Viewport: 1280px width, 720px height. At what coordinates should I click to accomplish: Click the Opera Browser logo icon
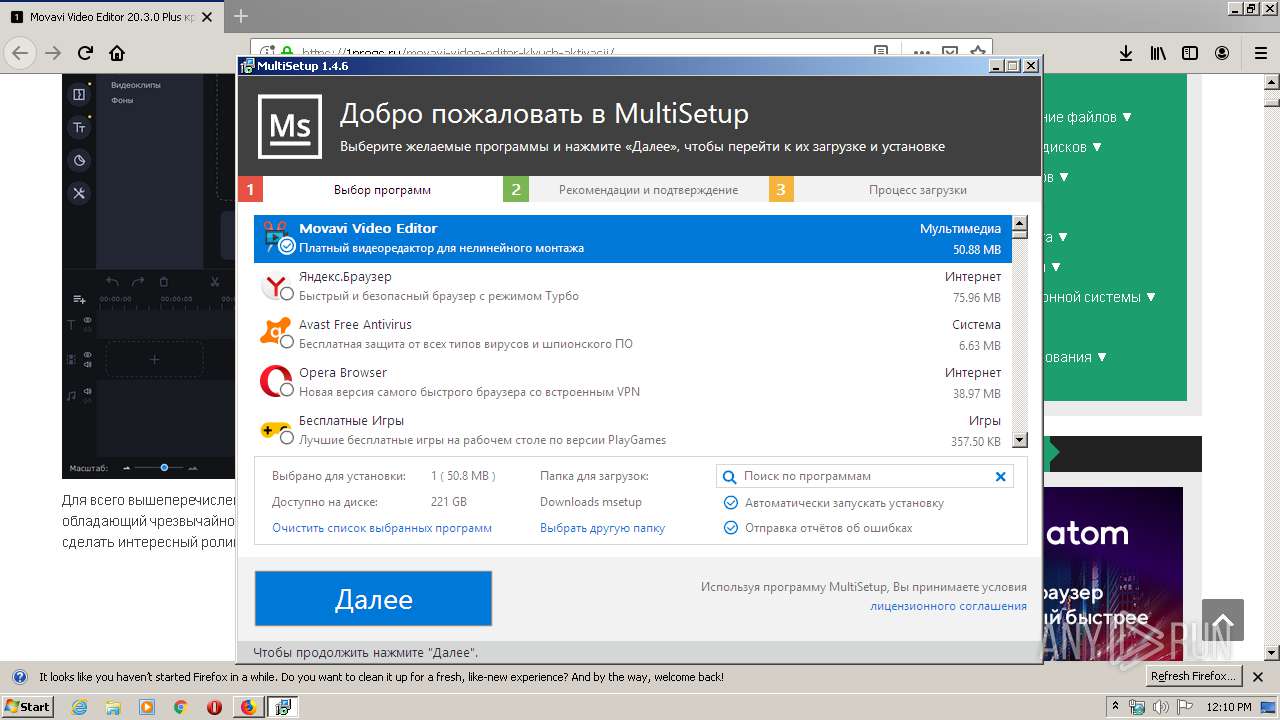[x=275, y=381]
